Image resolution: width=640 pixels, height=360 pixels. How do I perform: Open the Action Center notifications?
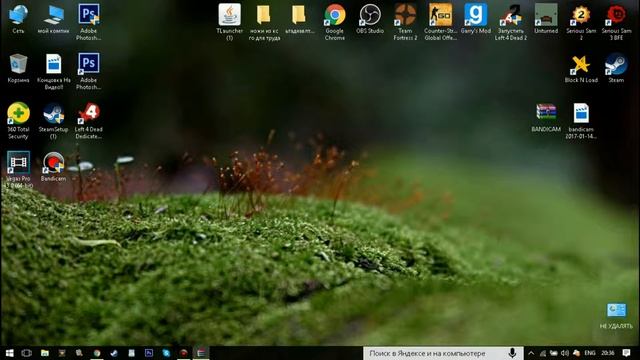click(x=627, y=353)
